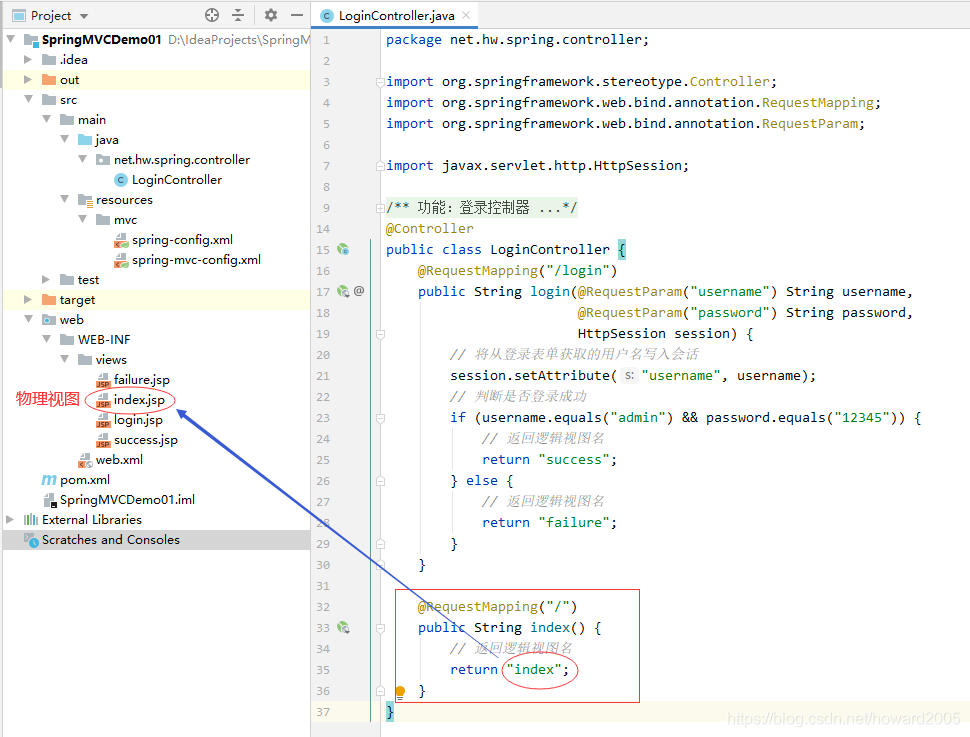Hide the Project panel with minus icon

click(297, 15)
